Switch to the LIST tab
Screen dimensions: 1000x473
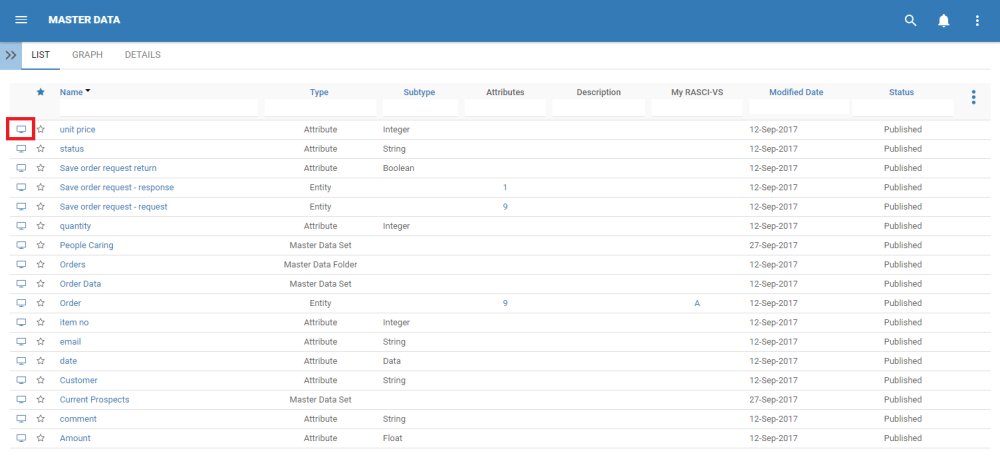pos(41,55)
